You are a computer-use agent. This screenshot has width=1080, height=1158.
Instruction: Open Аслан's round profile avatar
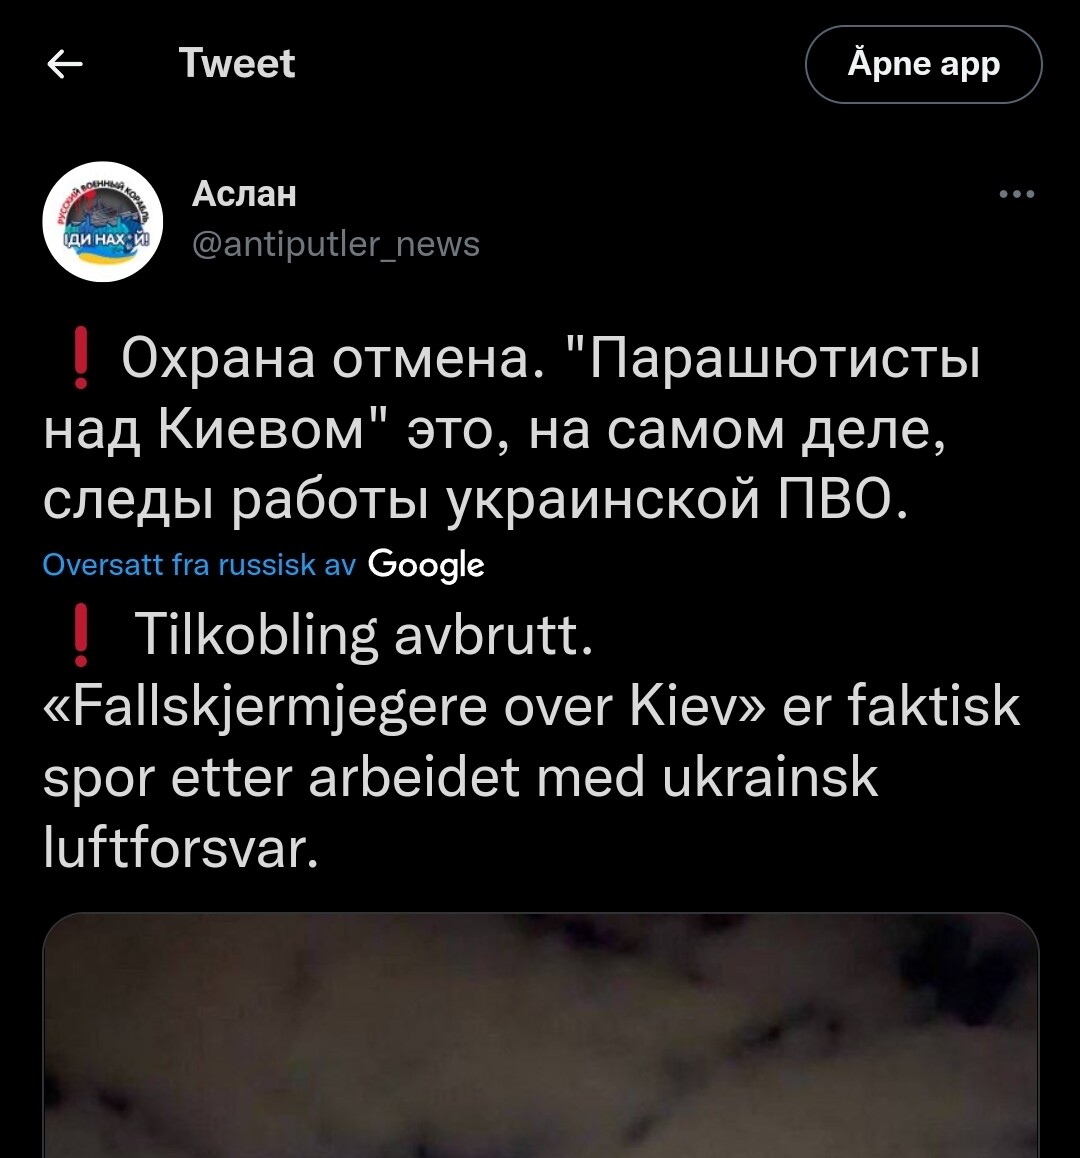coord(102,222)
